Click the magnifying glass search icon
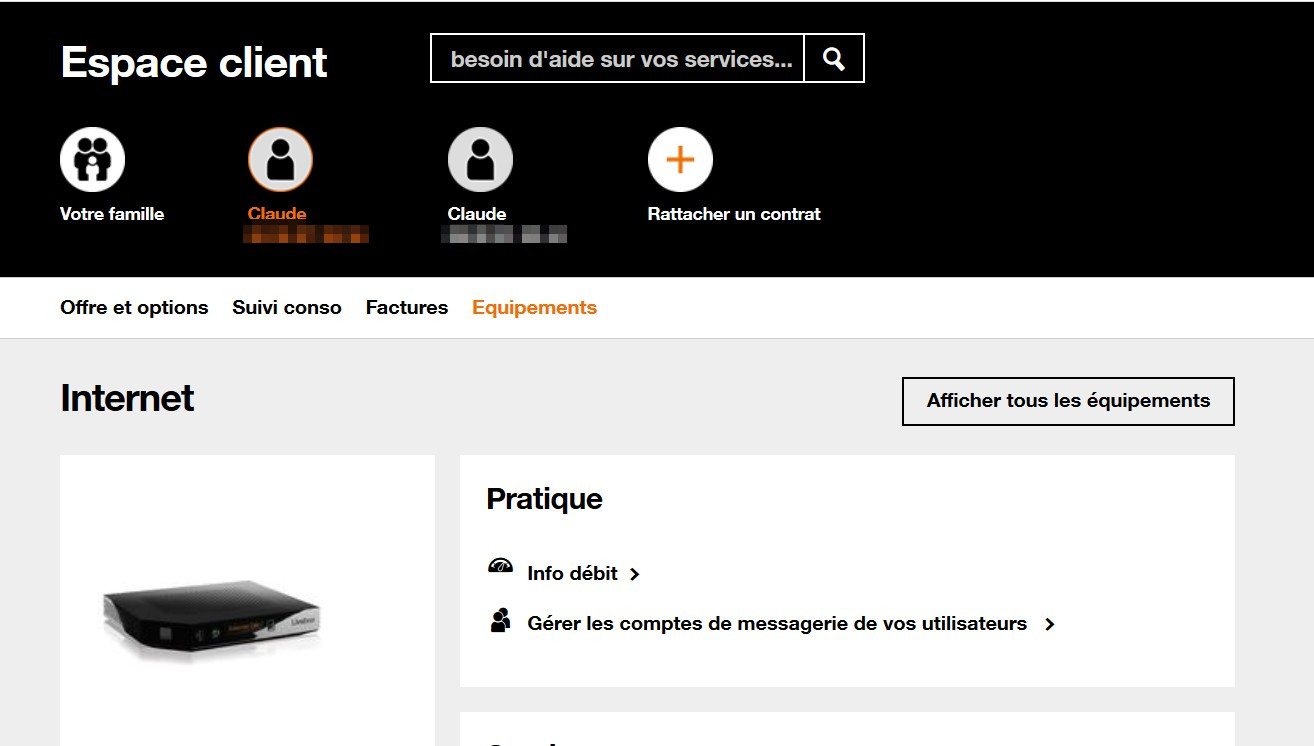 834,59
